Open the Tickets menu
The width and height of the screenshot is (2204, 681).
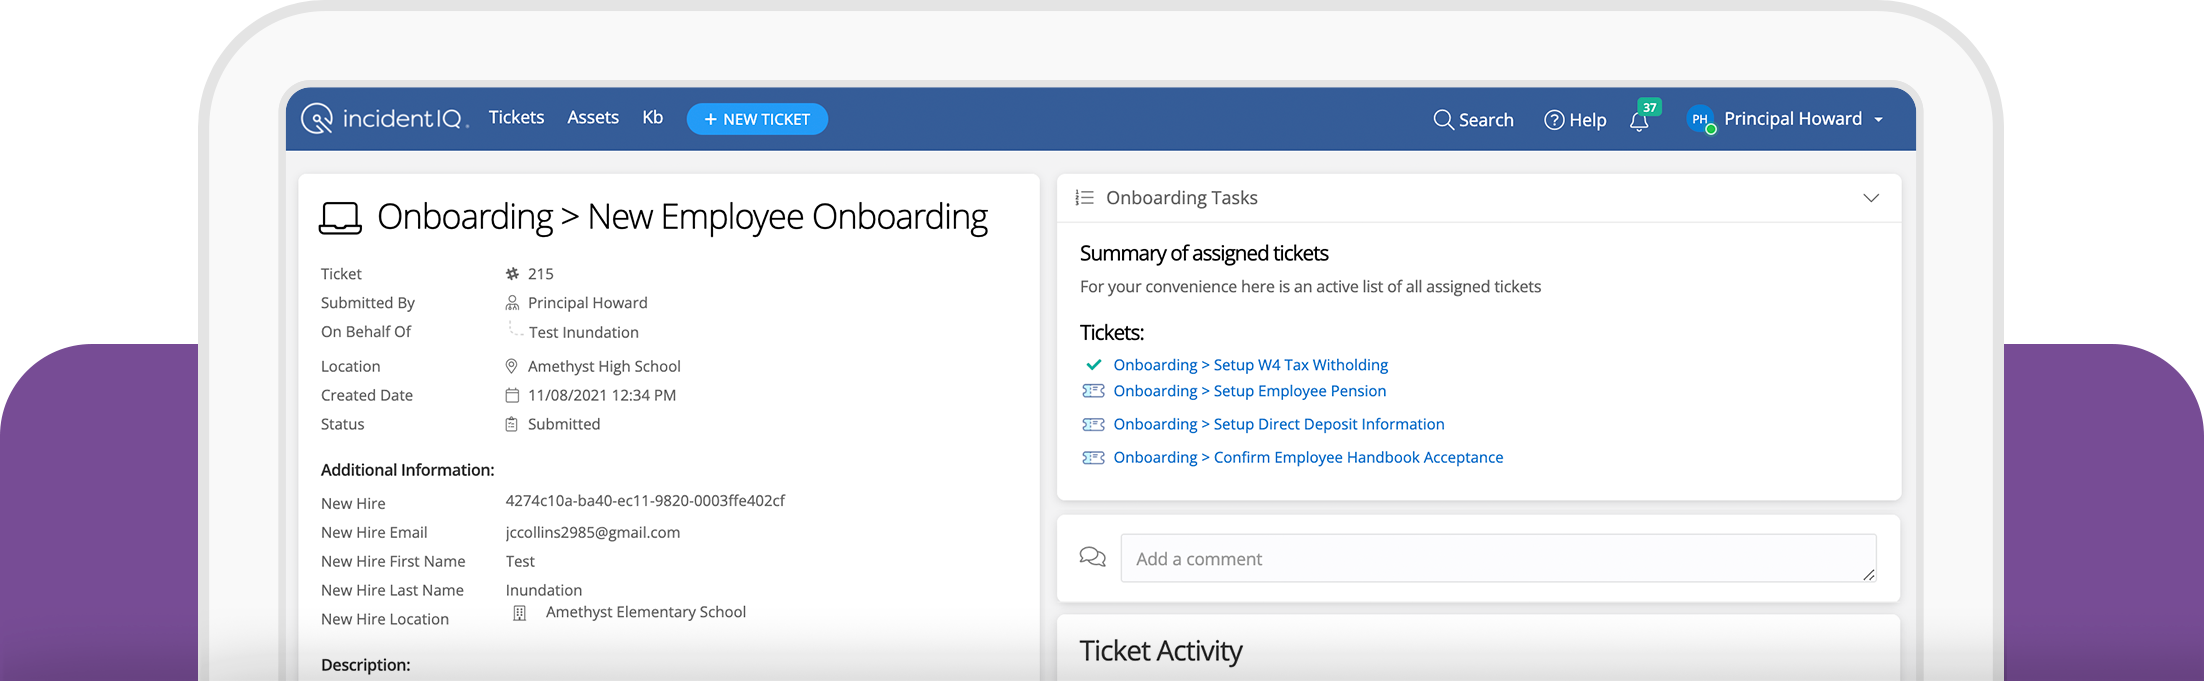pos(516,117)
